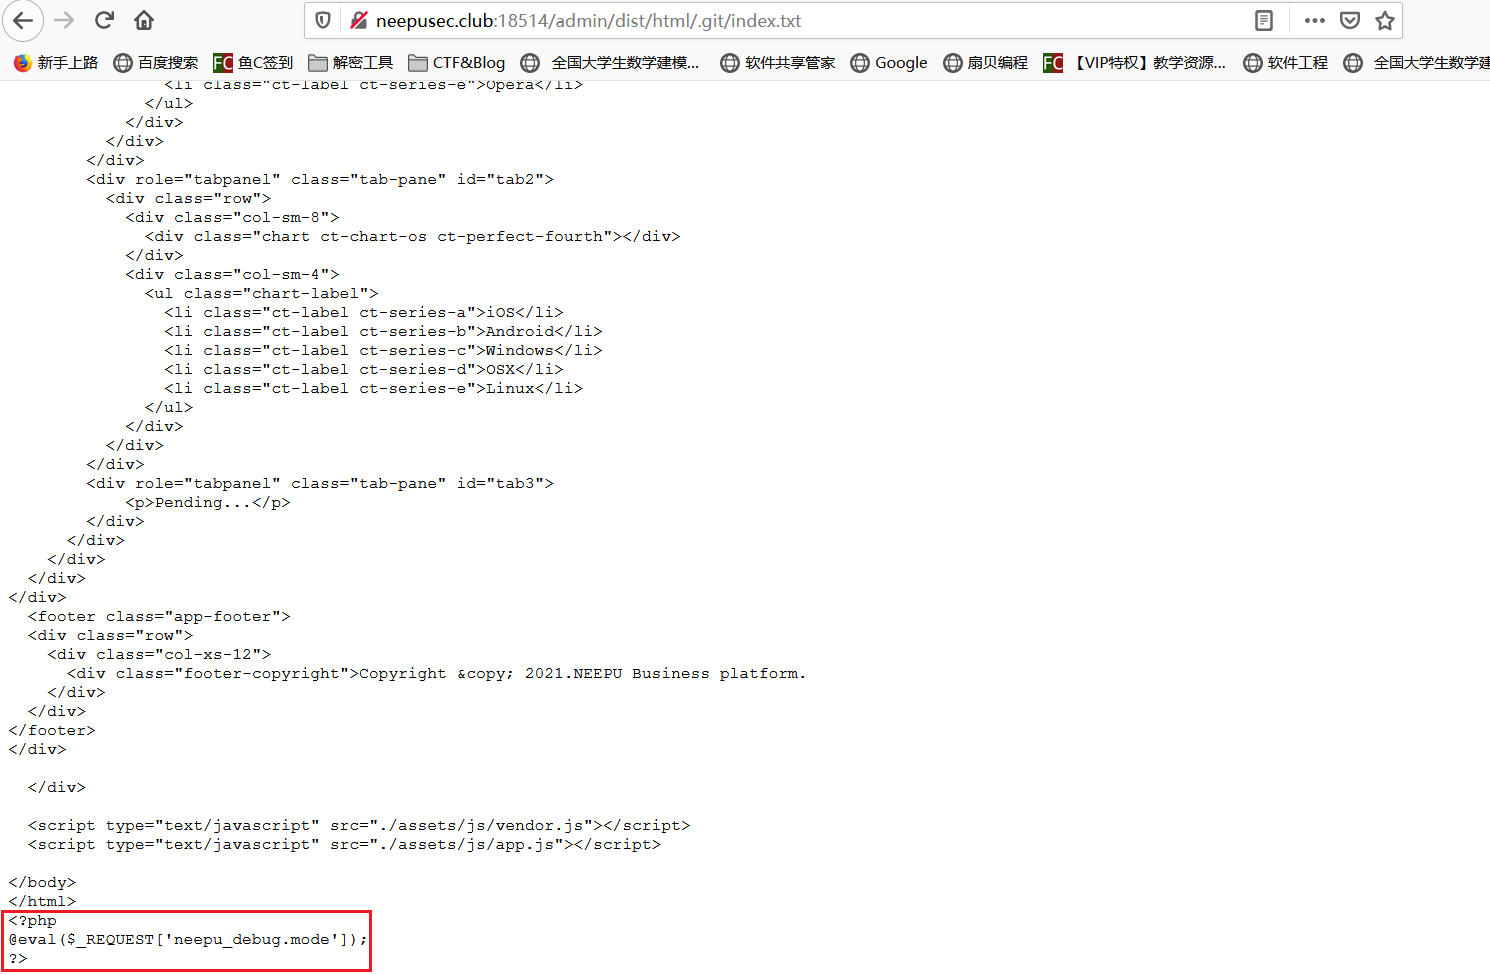Click the closing </body> tag line
Image resolution: width=1490 pixels, height=974 pixels.
click(x=42, y=883)
